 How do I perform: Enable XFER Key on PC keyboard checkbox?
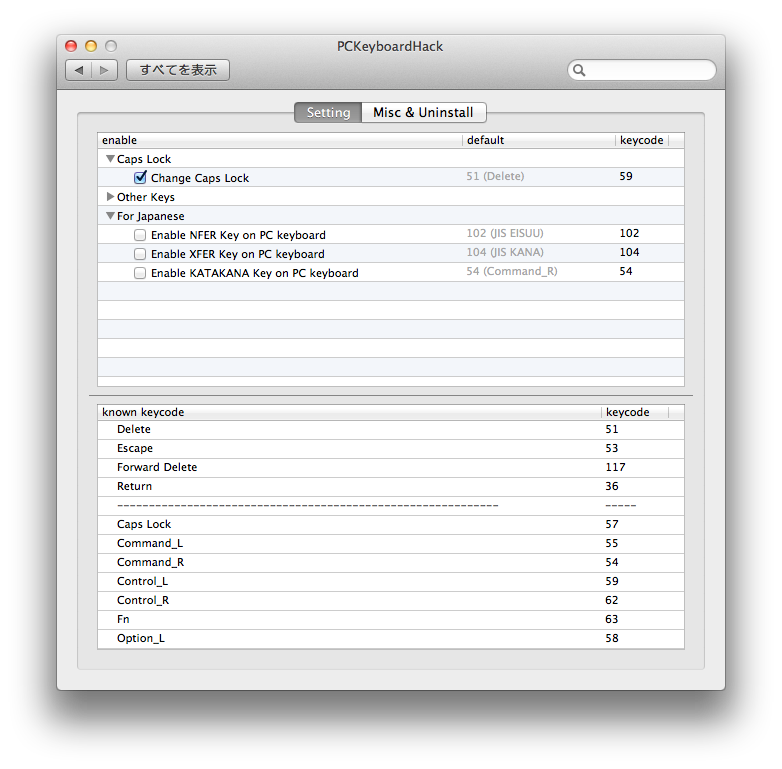pos(140,254)
